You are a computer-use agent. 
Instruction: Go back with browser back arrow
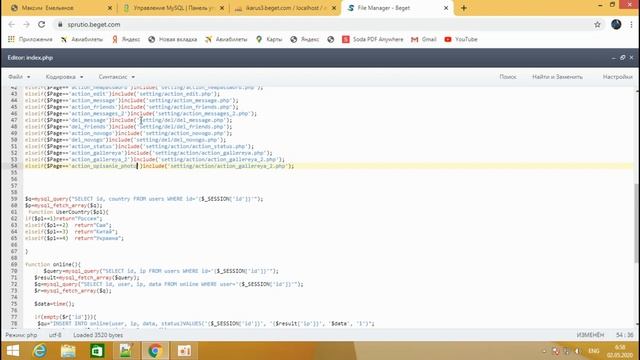11,24
